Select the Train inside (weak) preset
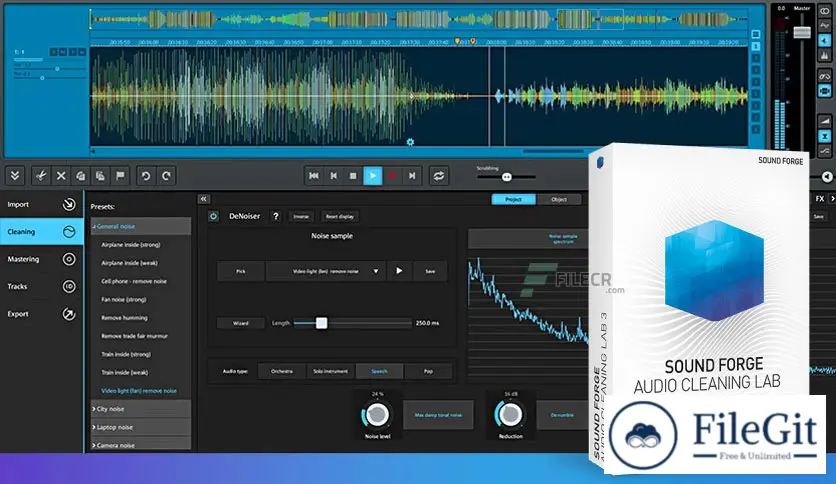The width and height of the screenshot is (836, 484). click(125, 373)
